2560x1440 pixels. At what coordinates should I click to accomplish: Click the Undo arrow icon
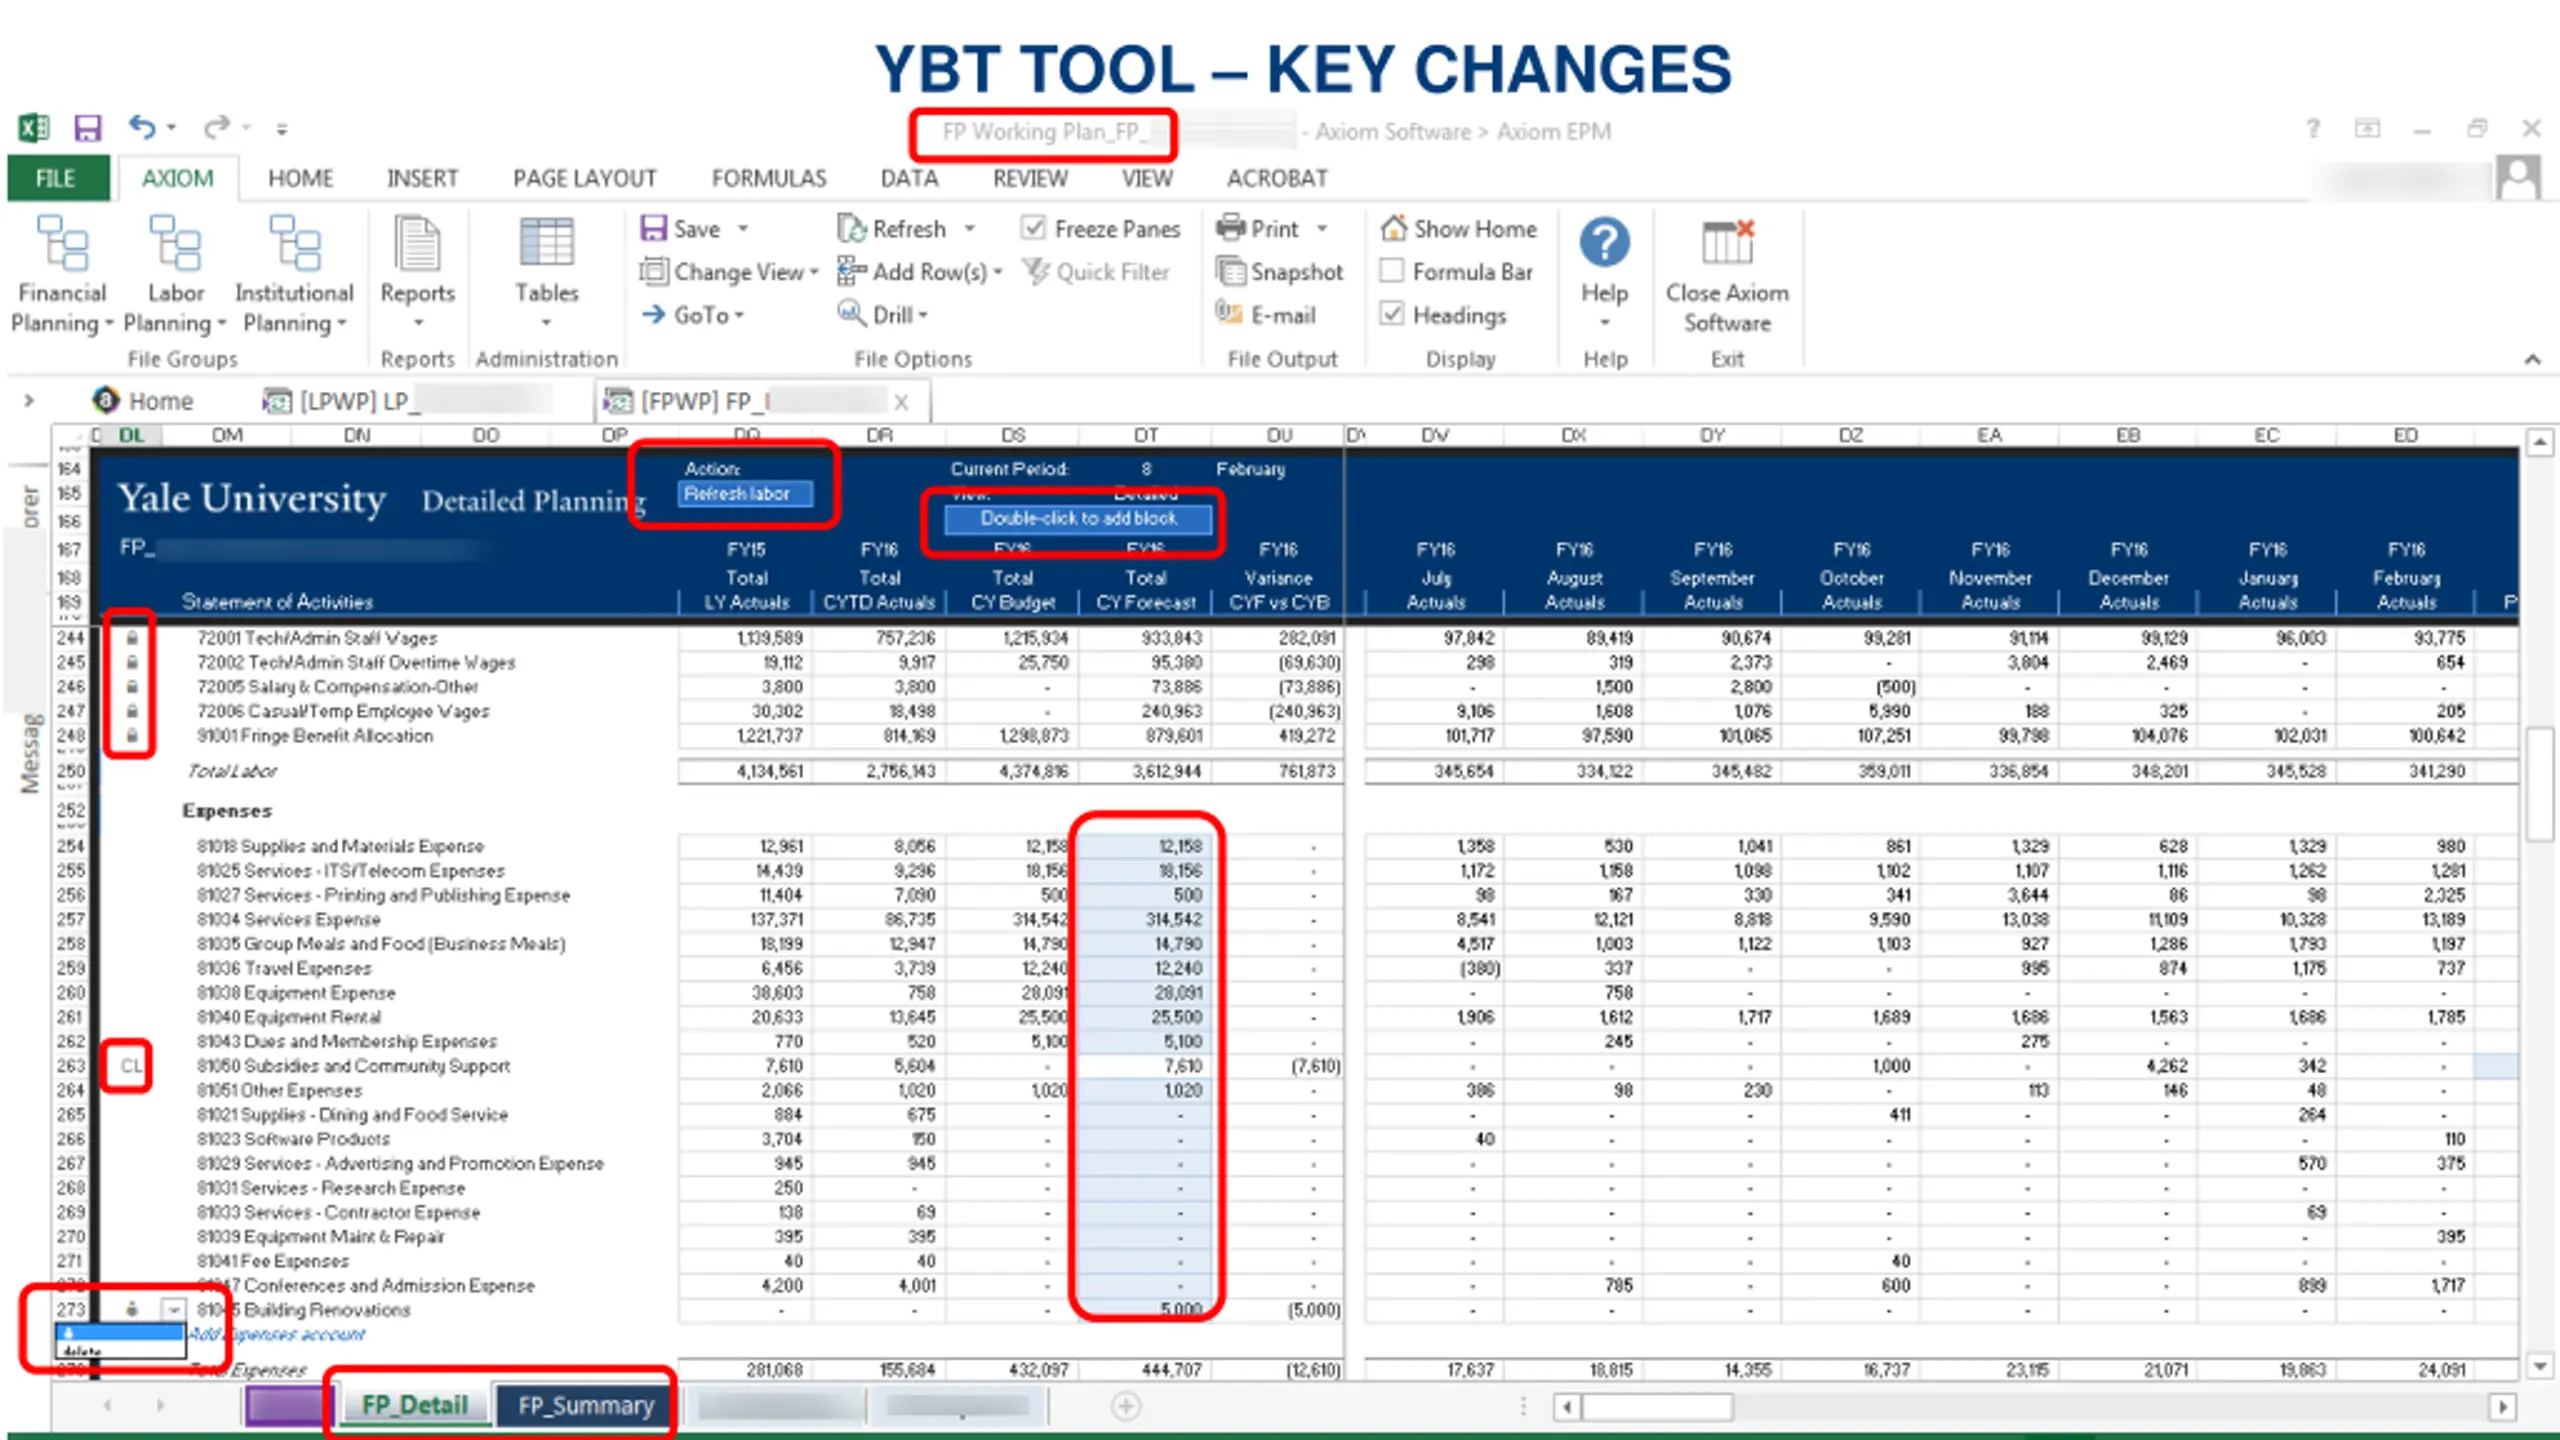[x=142, y=127]
